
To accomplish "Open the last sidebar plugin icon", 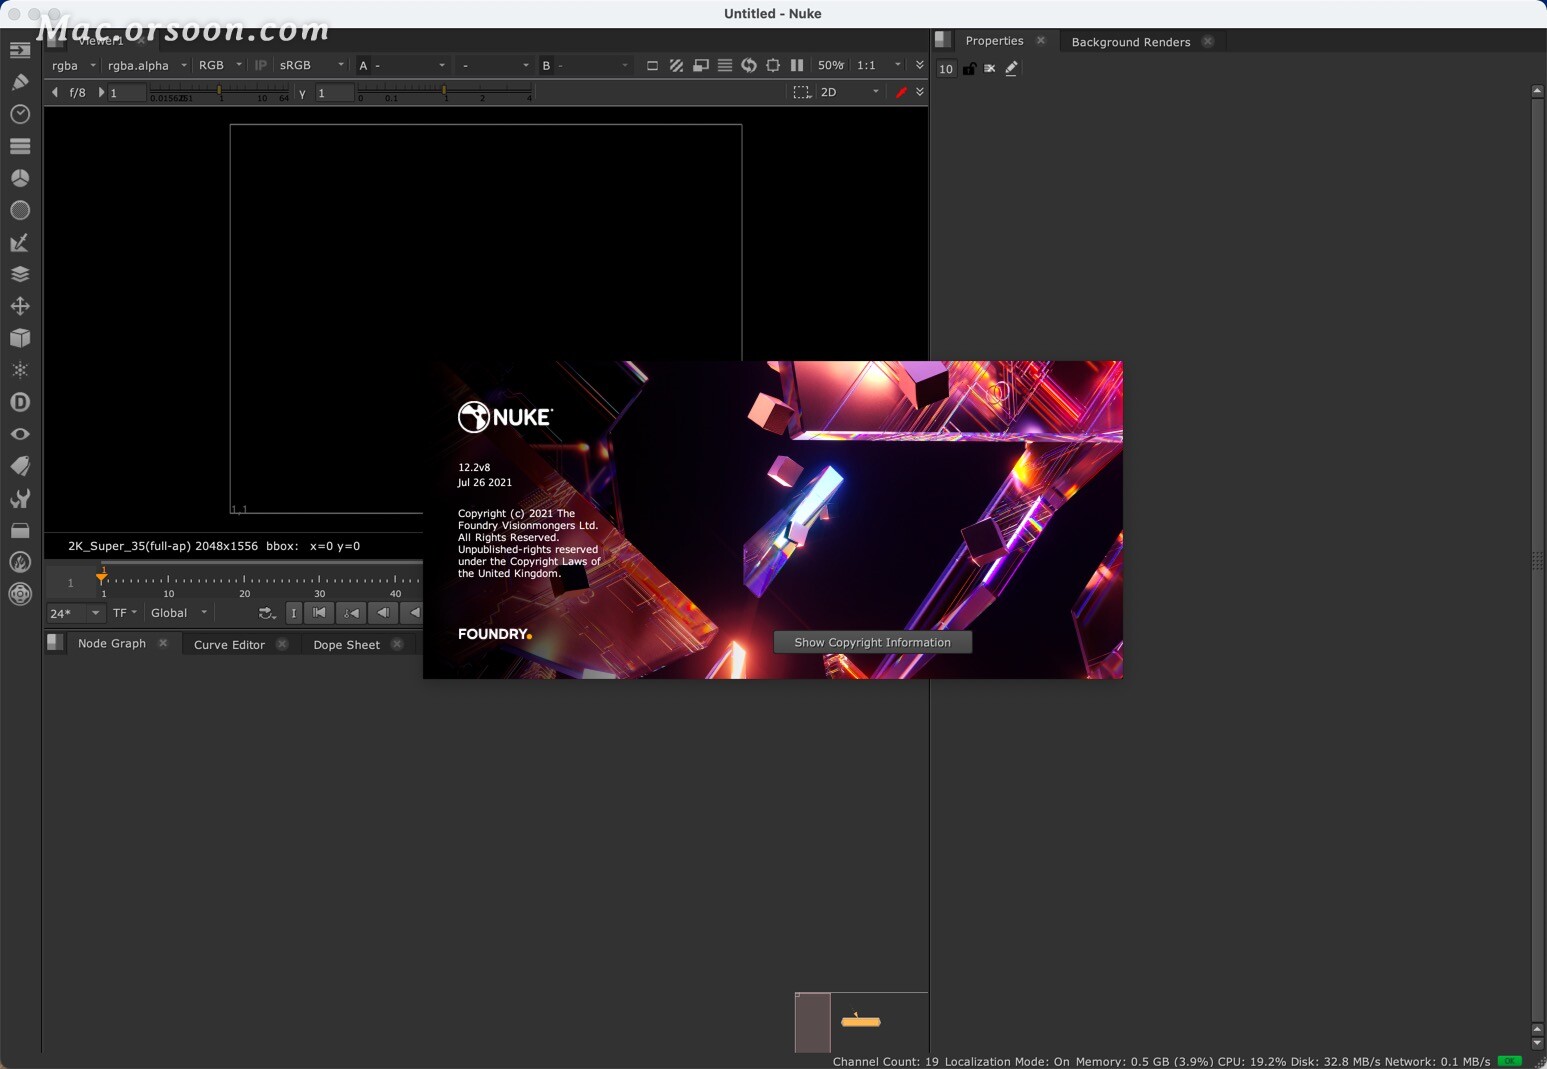I will pos(20,594).
